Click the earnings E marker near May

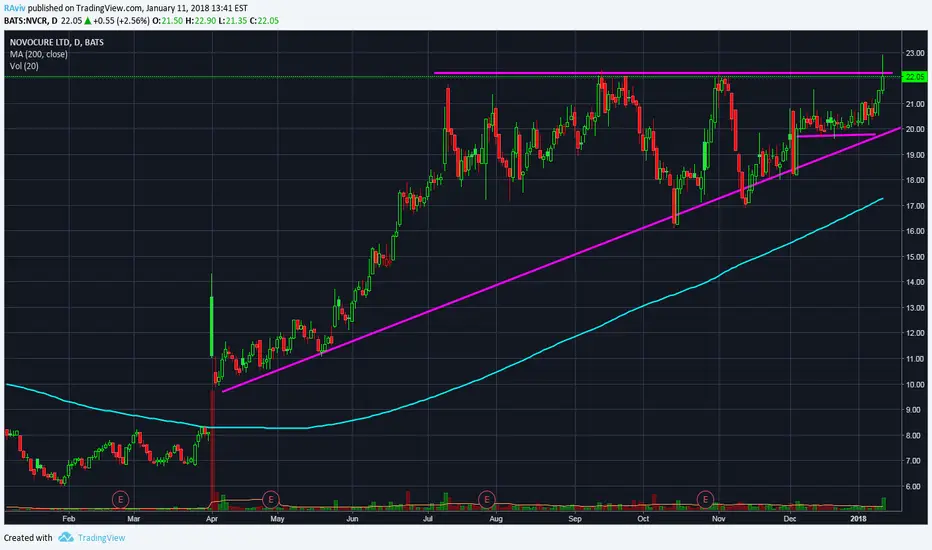coord(271,499)
